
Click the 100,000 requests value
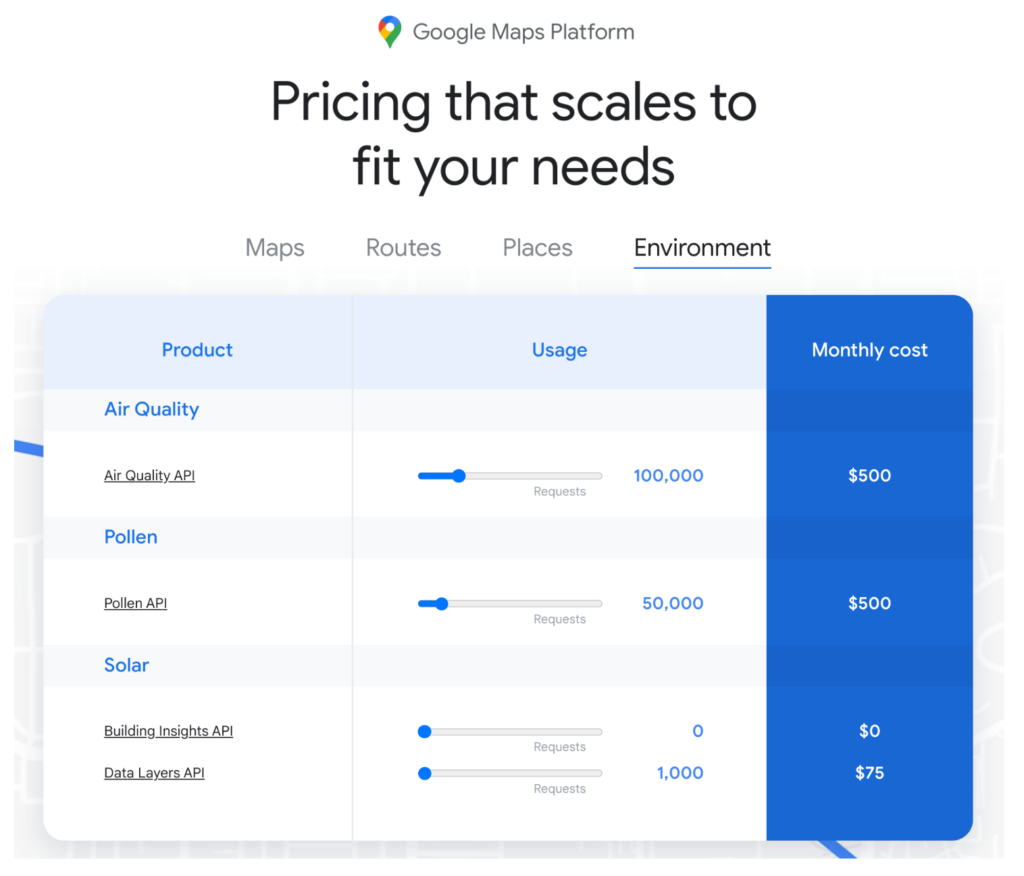[668, 476]
